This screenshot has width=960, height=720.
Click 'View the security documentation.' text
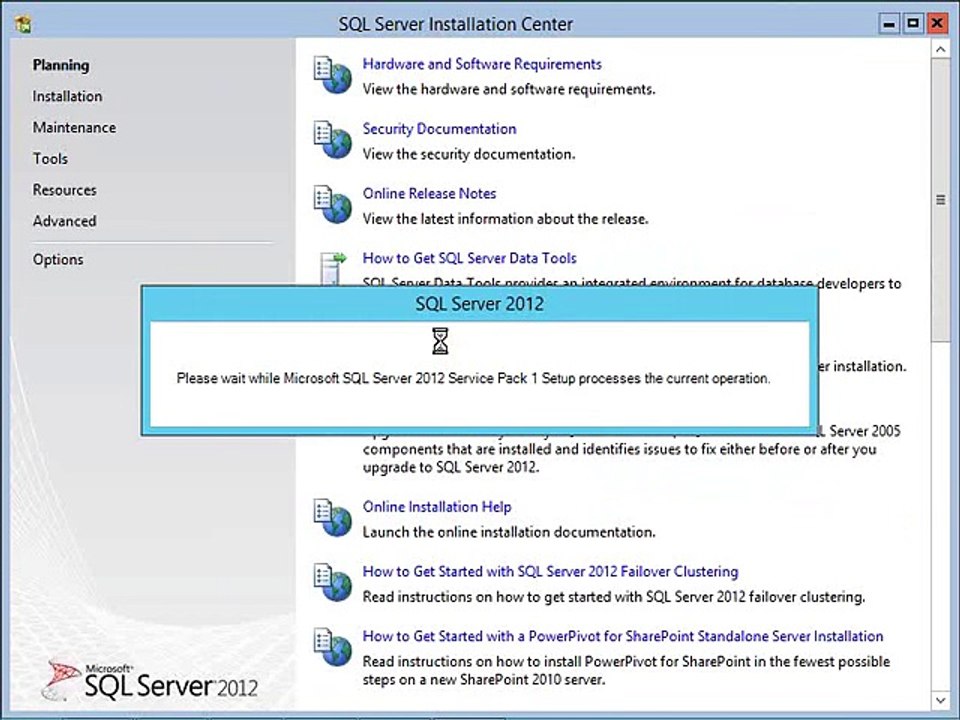pyautogui.click(x=469, y=154)
